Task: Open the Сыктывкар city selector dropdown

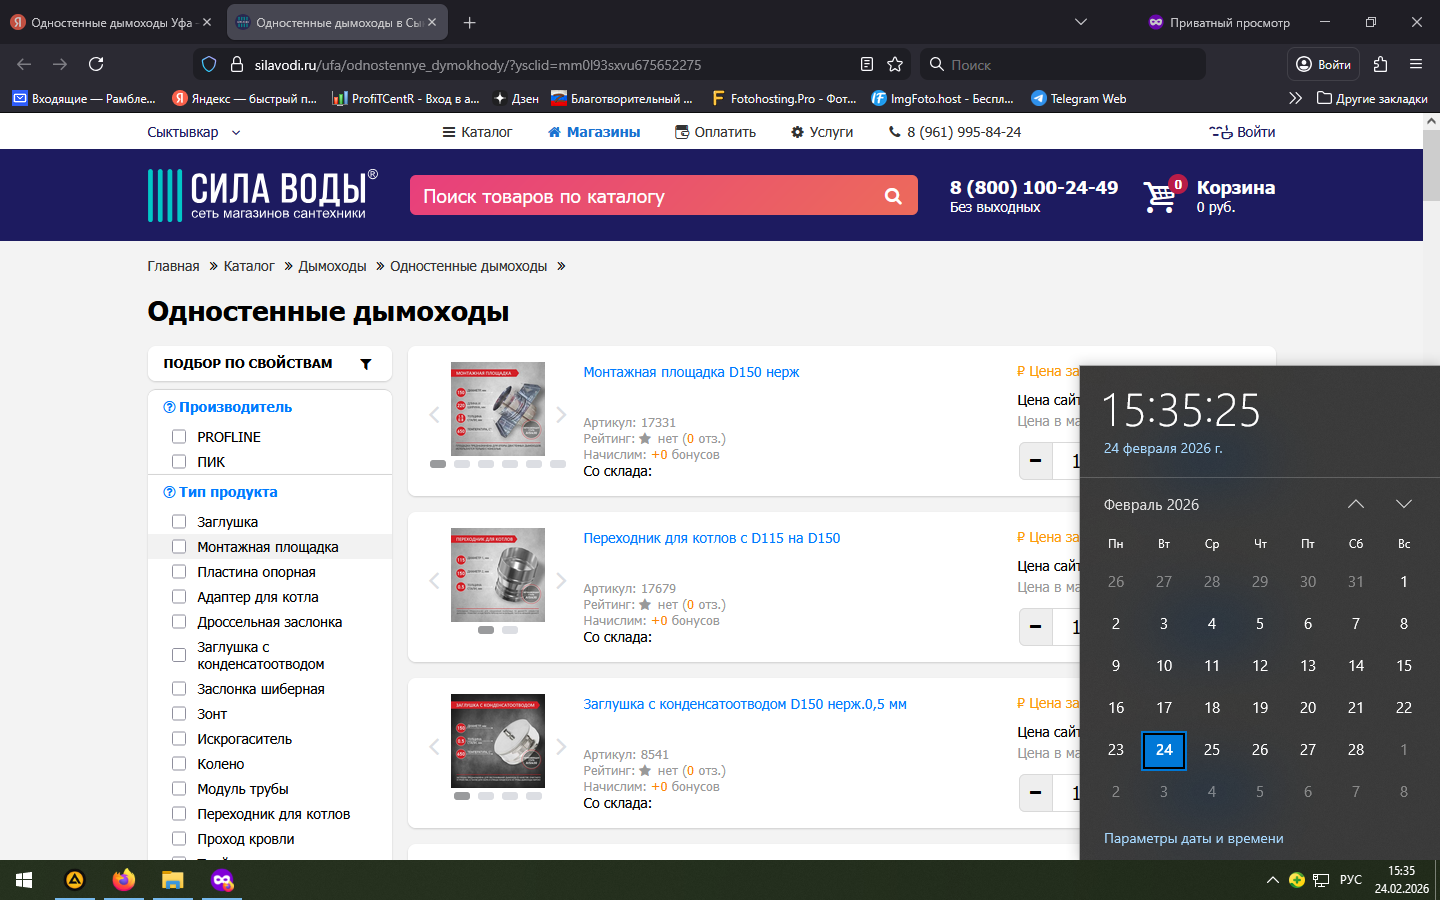Action: point(194,132)
